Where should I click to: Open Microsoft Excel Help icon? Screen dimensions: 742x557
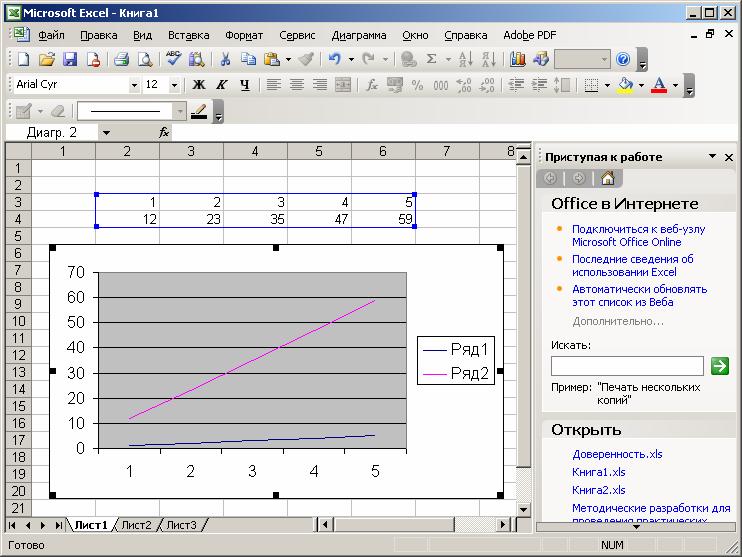[x=623, y=59]
